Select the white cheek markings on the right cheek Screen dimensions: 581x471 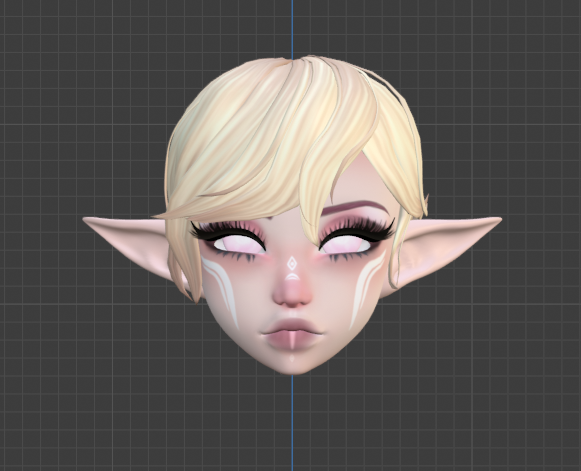click(x=366, y=287)
